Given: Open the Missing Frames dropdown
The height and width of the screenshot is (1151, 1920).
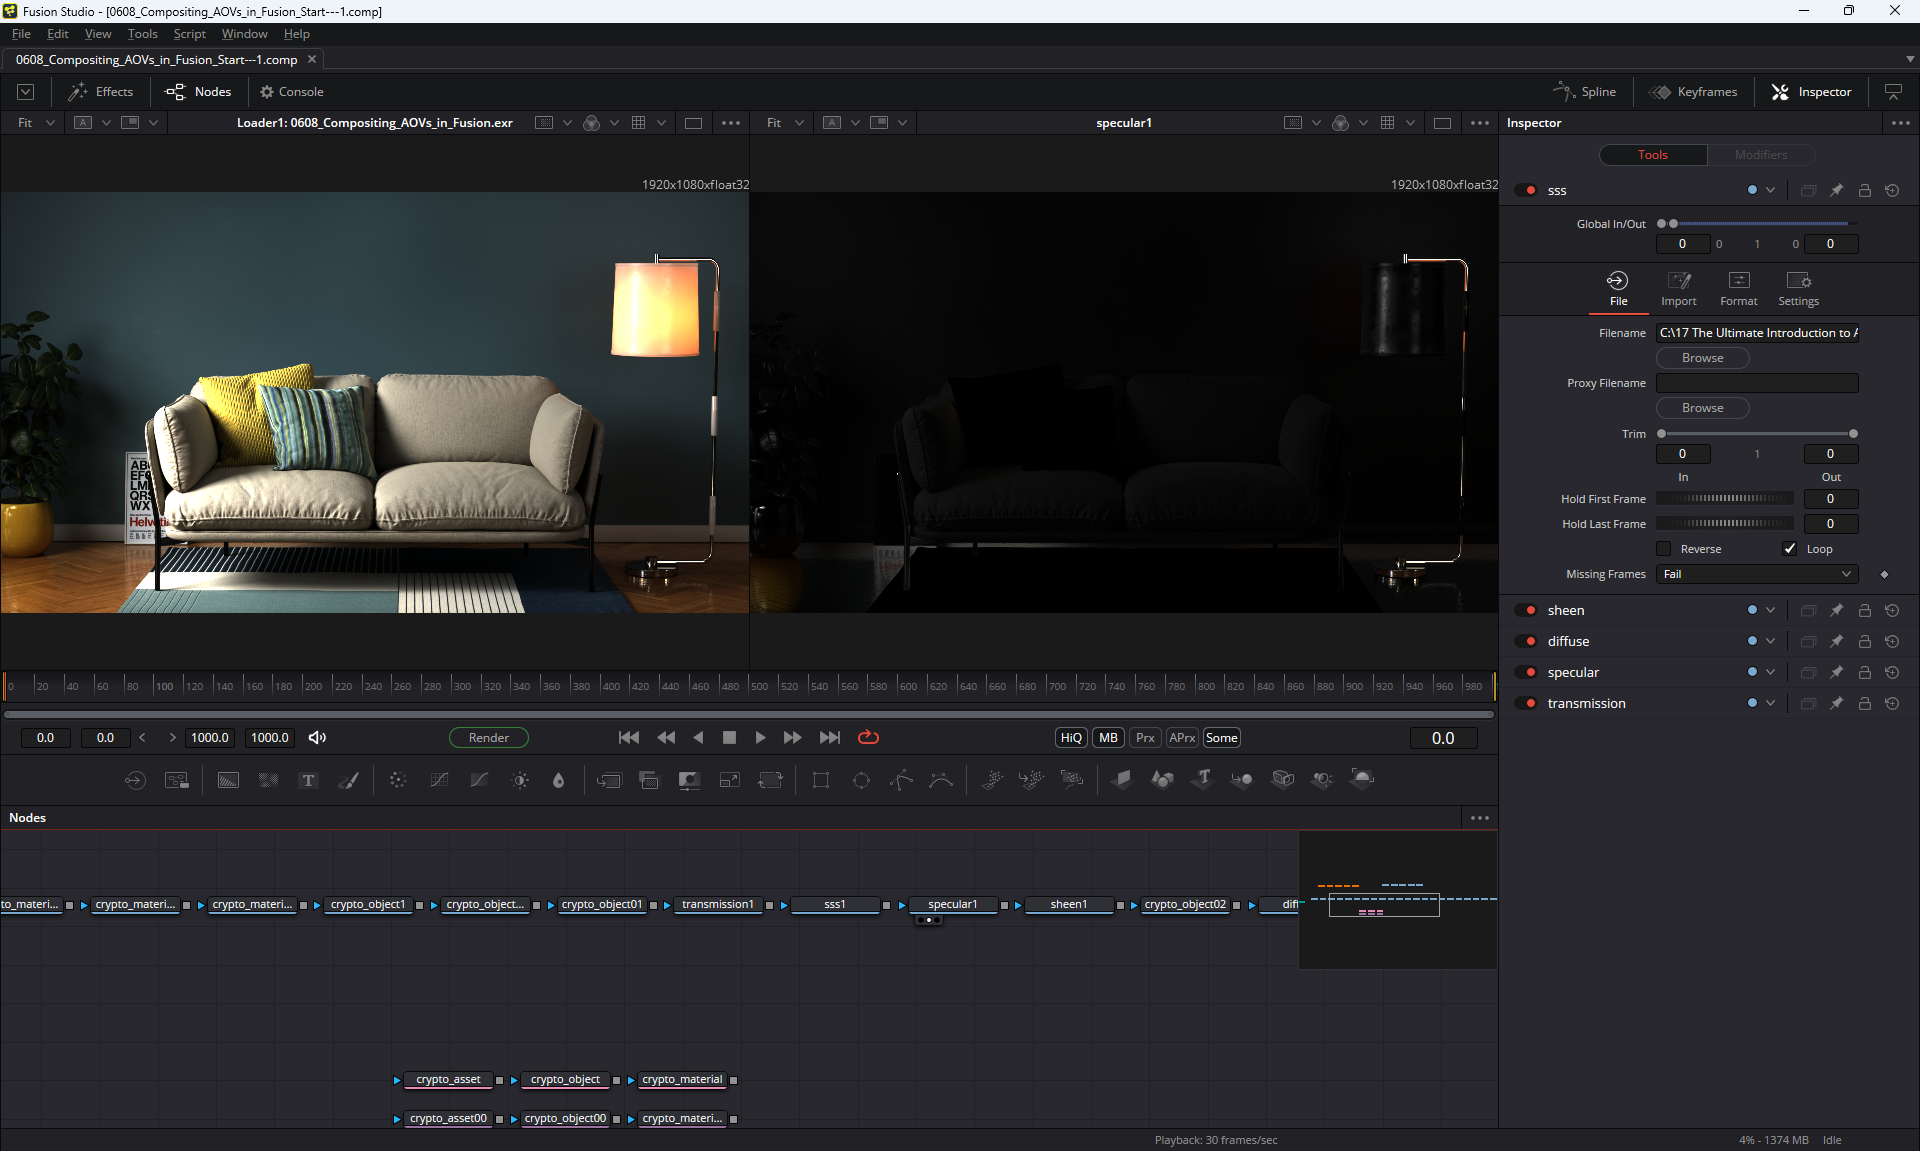Looking at the screenshot, I should pyautogui.click(x=1757, y=574).
